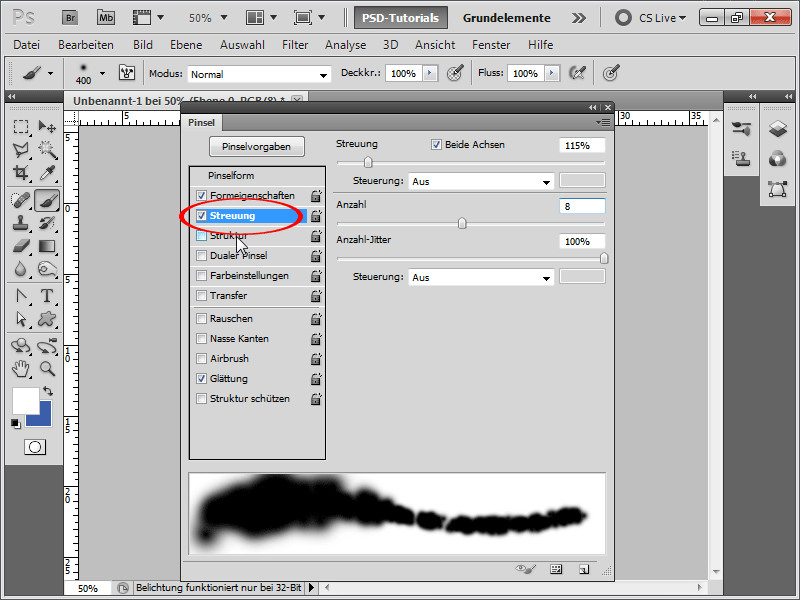This screenshot has height=600, width=800.
Task: Open the Datei menu
Action: [27, 45]
